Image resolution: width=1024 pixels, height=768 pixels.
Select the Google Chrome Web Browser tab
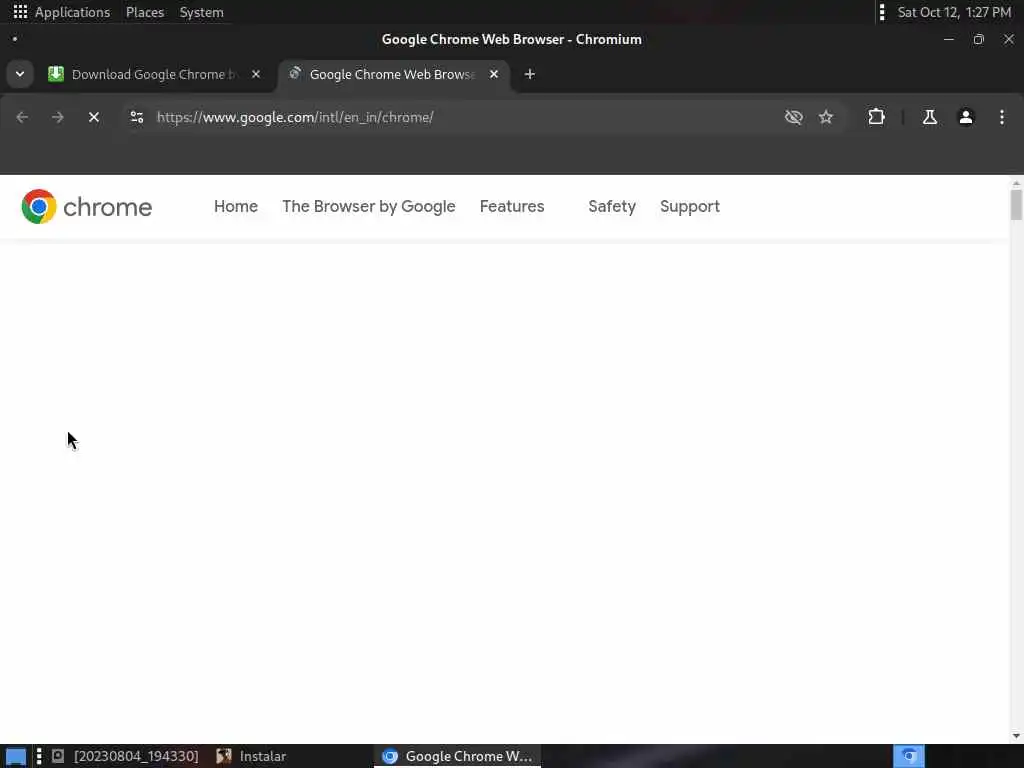394,74
